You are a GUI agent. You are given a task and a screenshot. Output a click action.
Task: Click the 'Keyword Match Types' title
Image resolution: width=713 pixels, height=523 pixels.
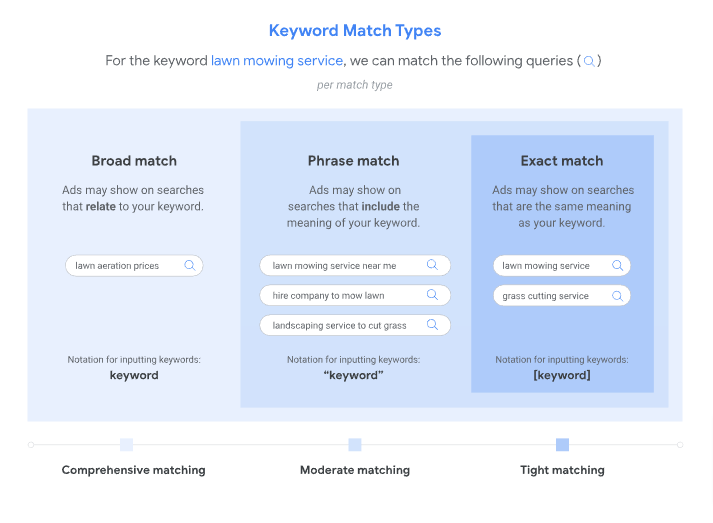click(355, 31)
